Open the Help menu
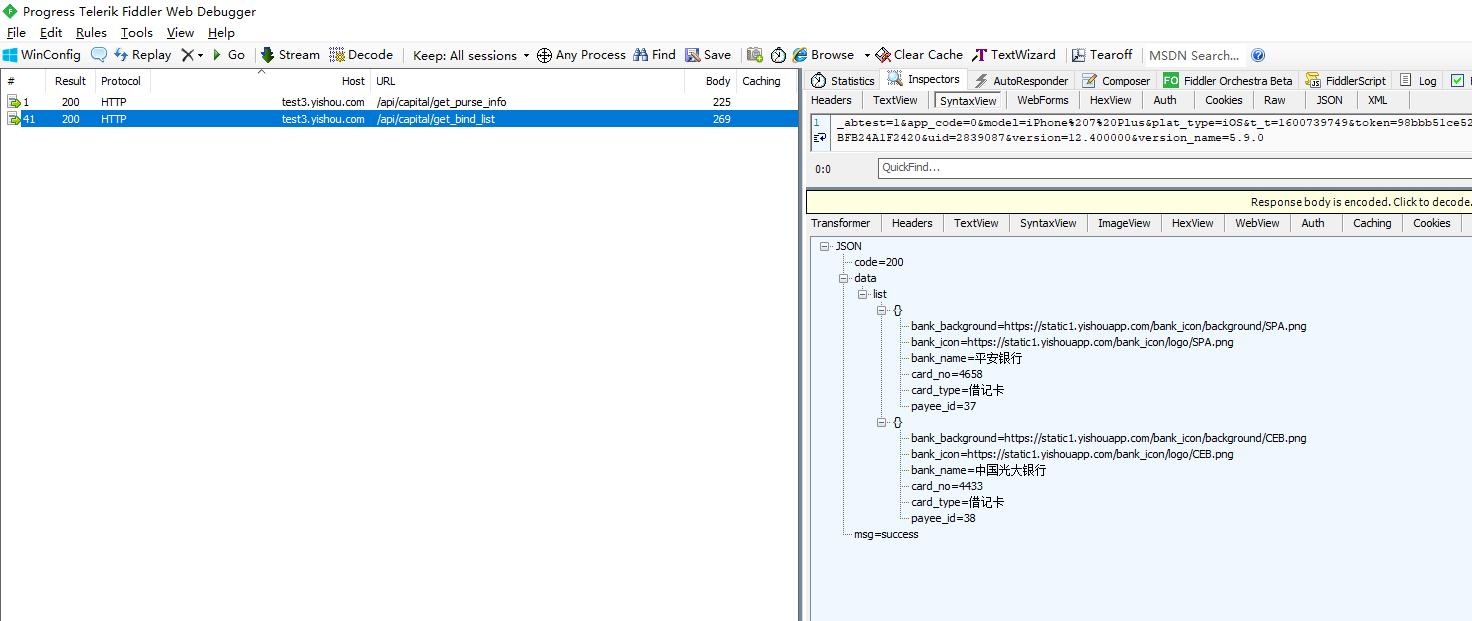Screen dimensions: 1472x621 [x=221, y=33]
